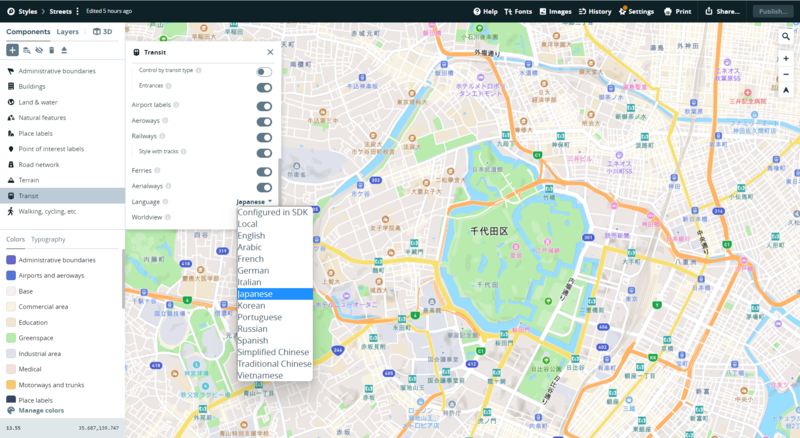This screenshot has width=800, height=438.
Task: Open style History
Action: tap(595, 11)
